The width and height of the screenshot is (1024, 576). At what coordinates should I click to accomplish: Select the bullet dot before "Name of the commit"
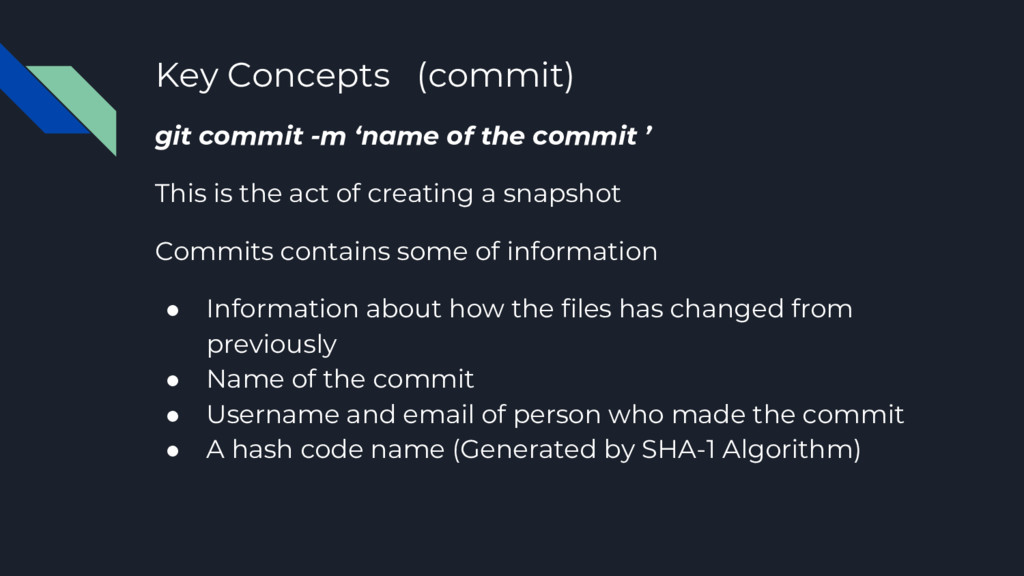click(172, 380)
